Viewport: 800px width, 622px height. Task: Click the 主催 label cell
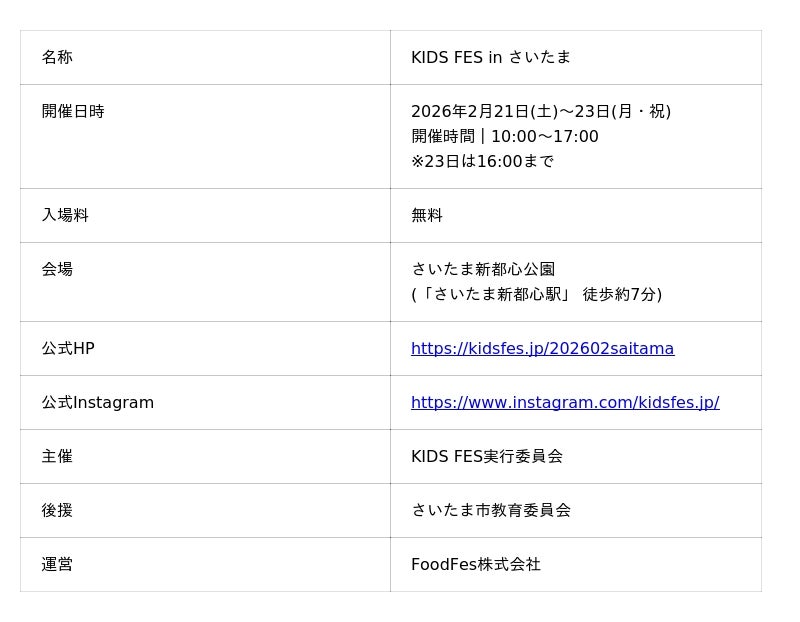click(x=57, y=457)
